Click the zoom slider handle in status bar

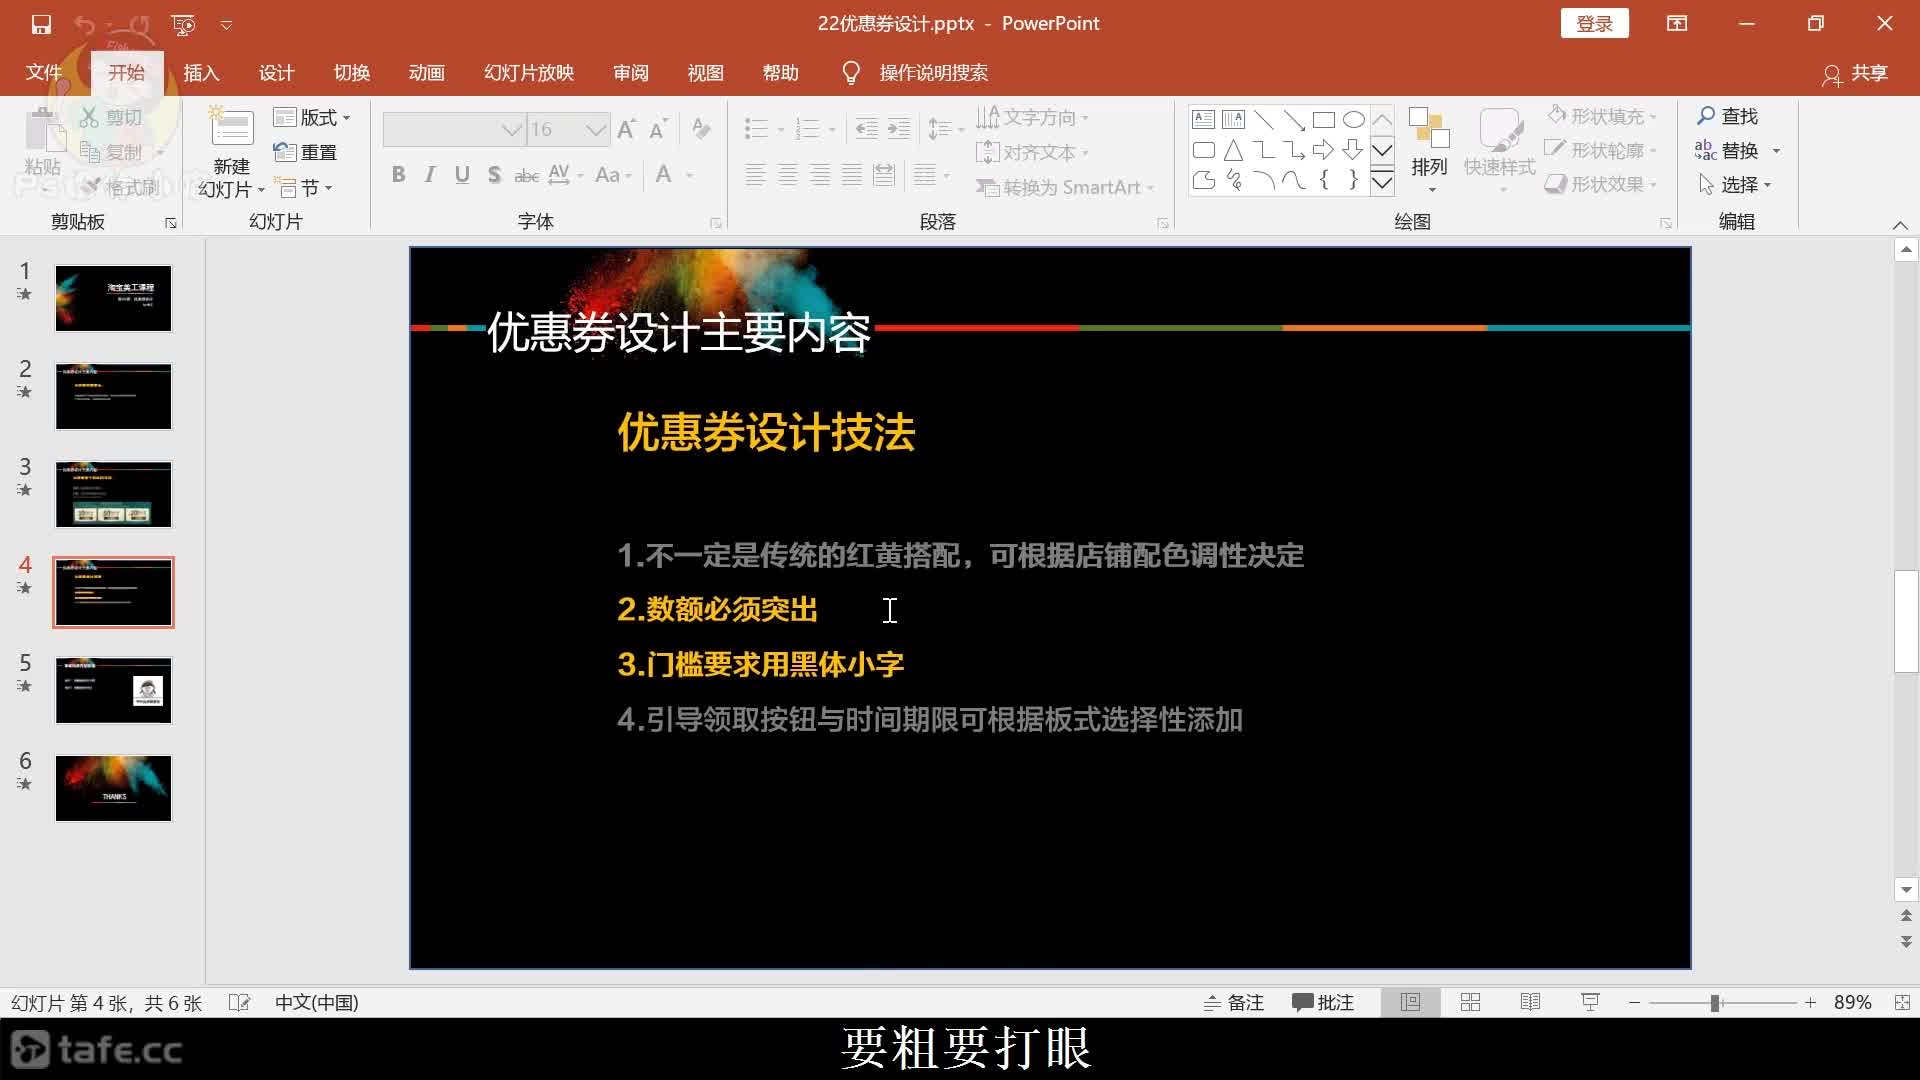coord(1715,1003)
